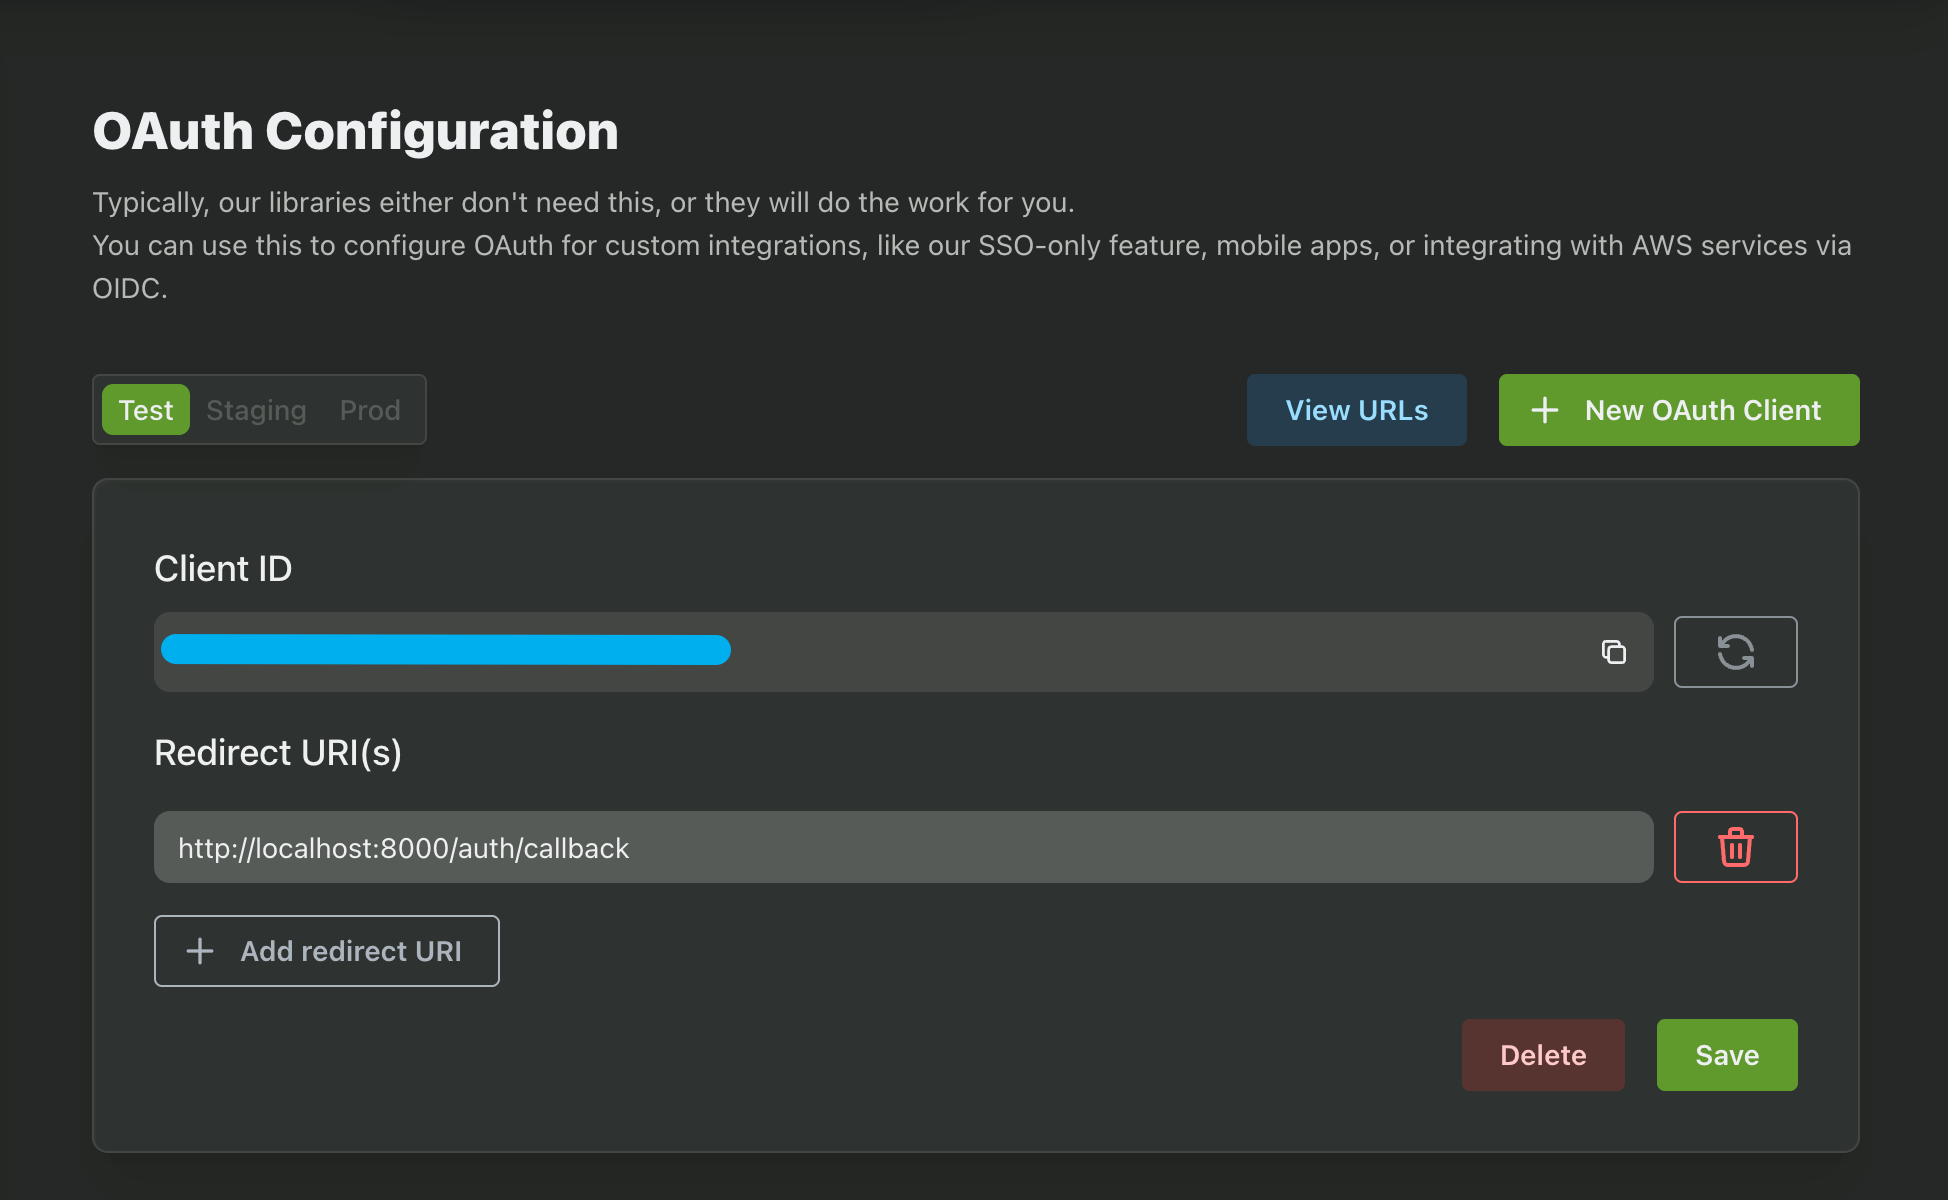Viewport: 1948px width, 1200px height.
Task: Copy the Client ID to clipboard
Action: point(1613,652)
